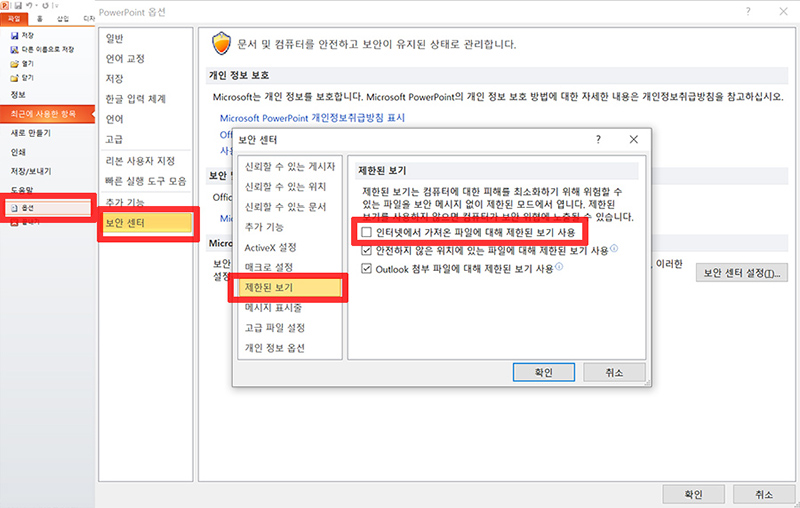The height and width of the screenshot is (508, 800).
Task: Select 제한된 보기 in Trust Center
Action: point(290,288)
